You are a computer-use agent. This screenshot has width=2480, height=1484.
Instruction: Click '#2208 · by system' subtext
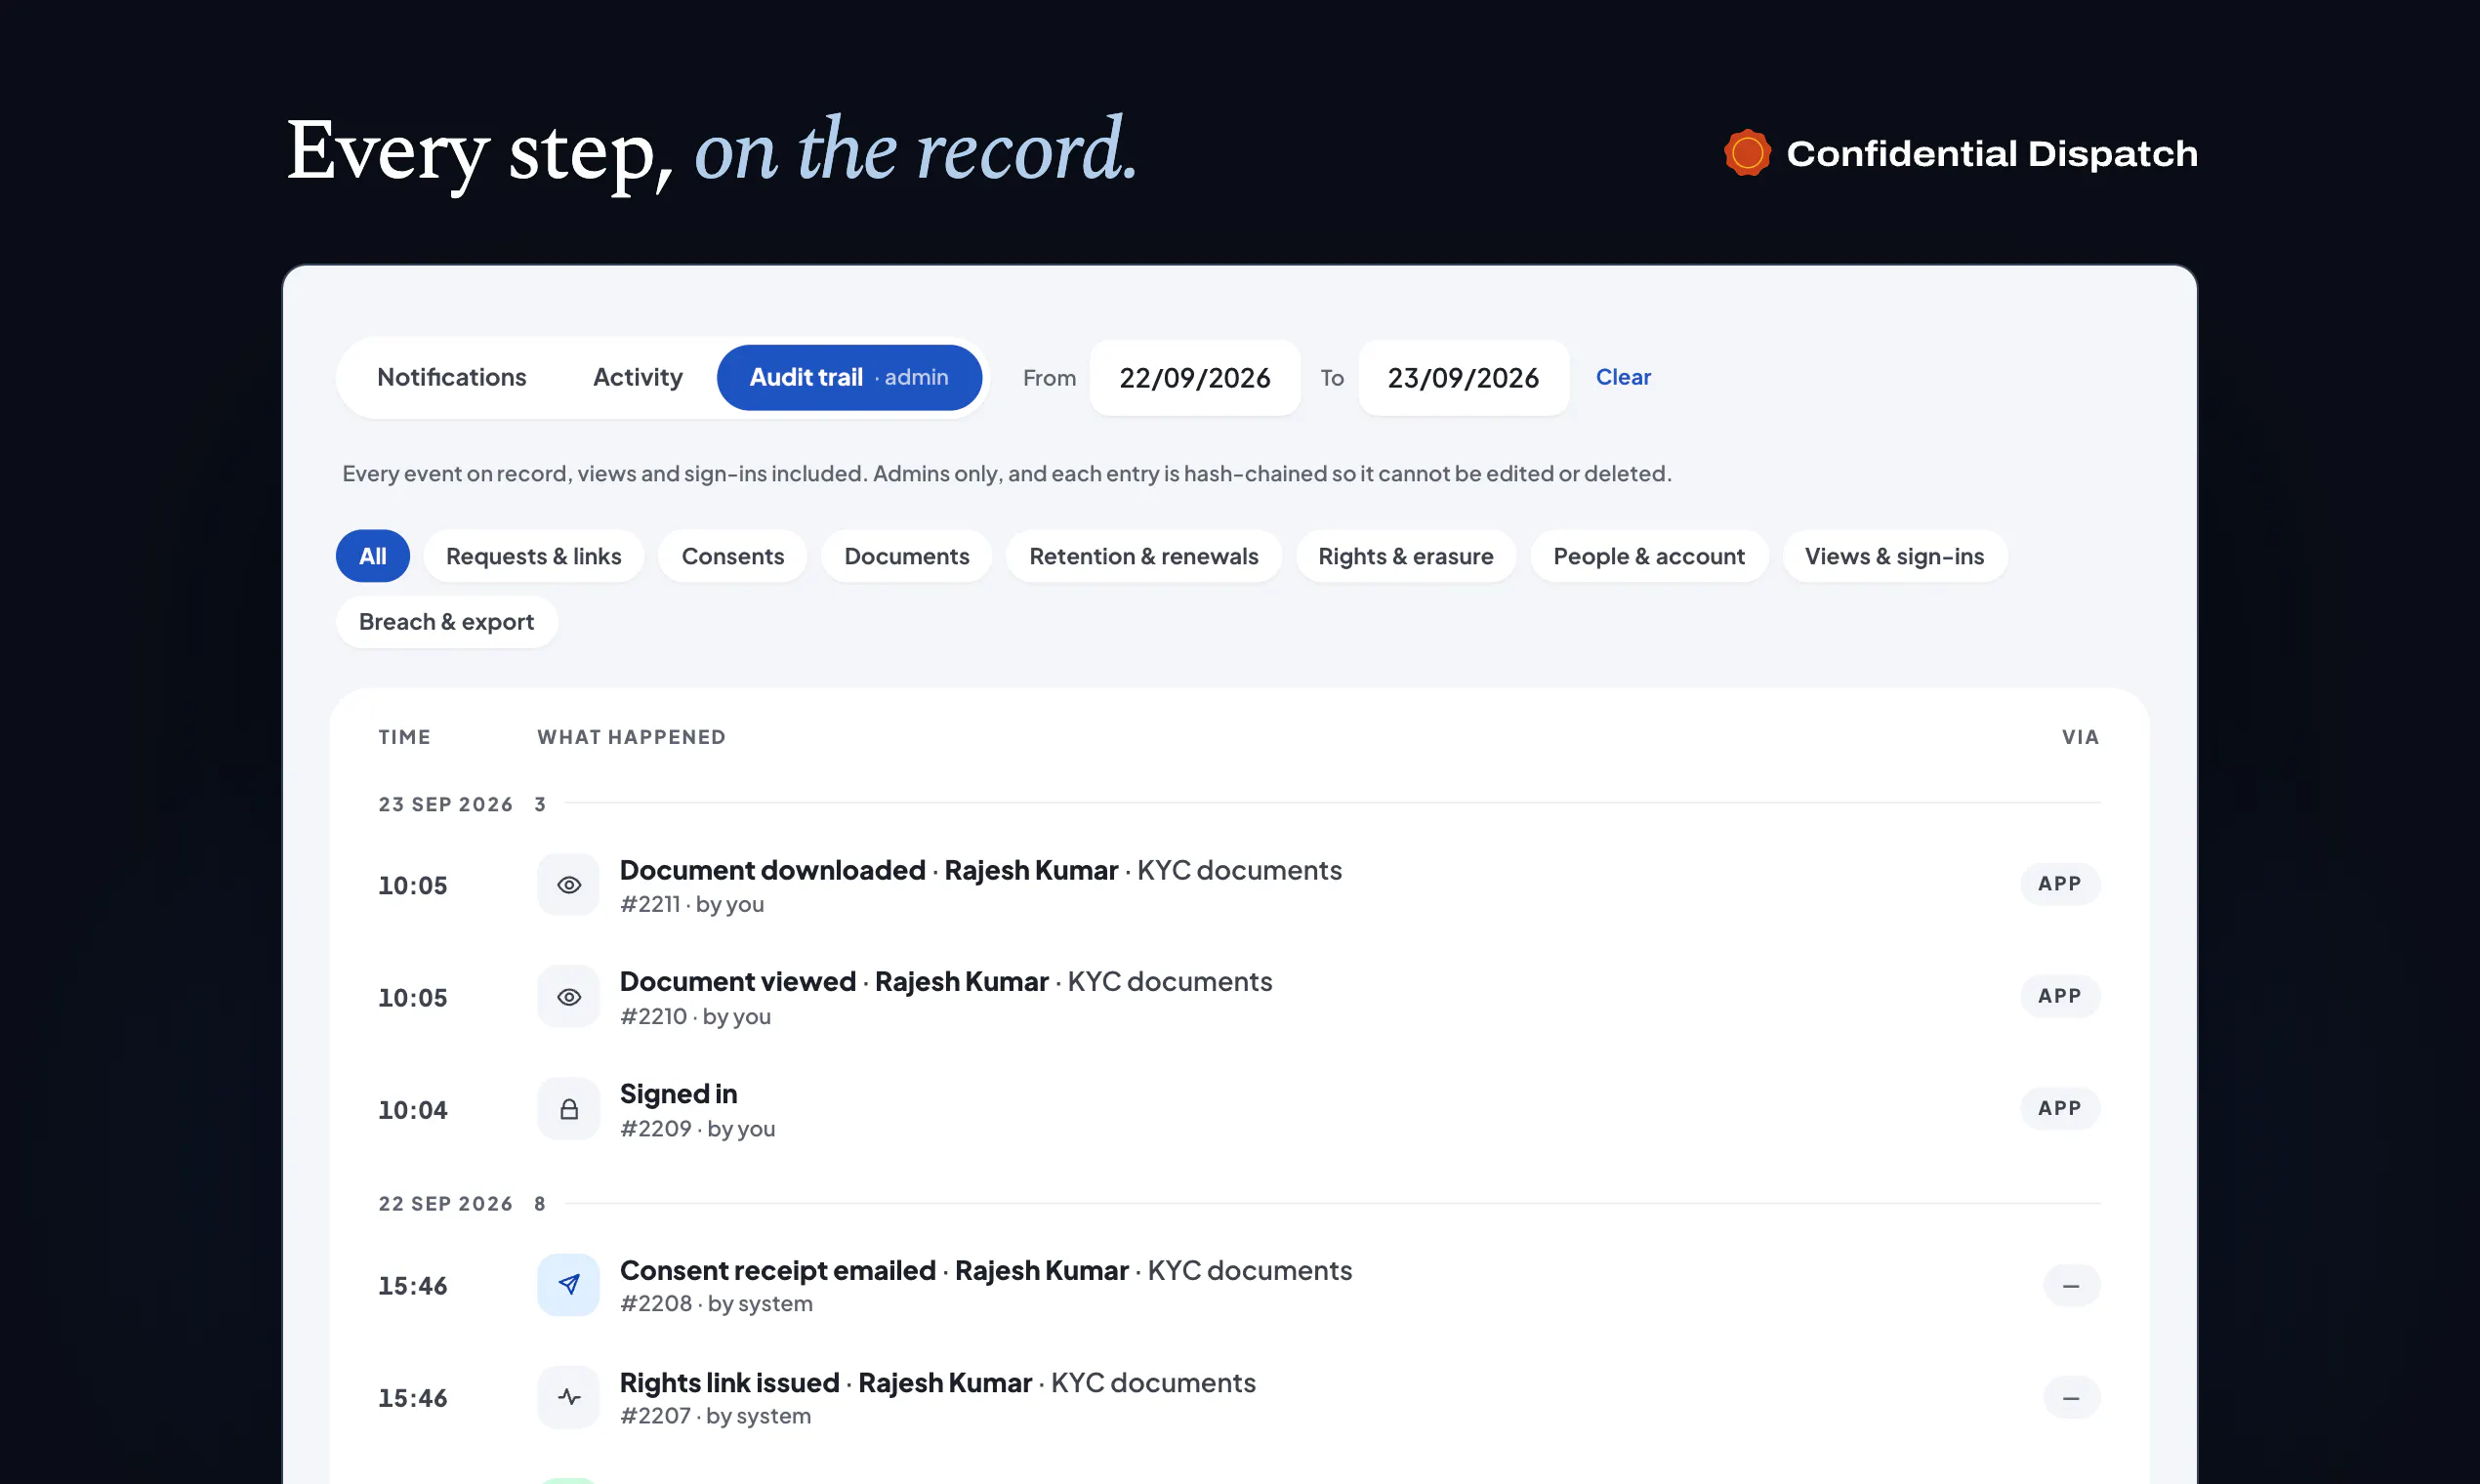pos(716,1303)
